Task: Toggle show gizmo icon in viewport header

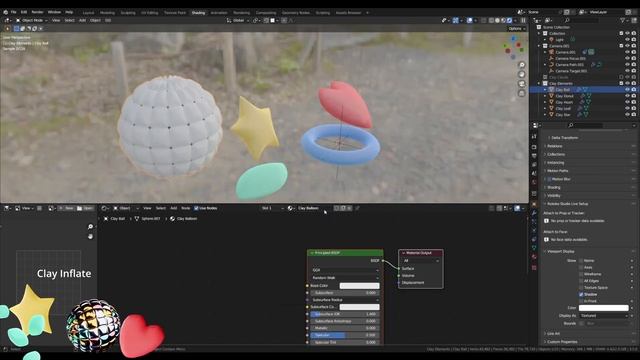Action: (x=455, y=20)
